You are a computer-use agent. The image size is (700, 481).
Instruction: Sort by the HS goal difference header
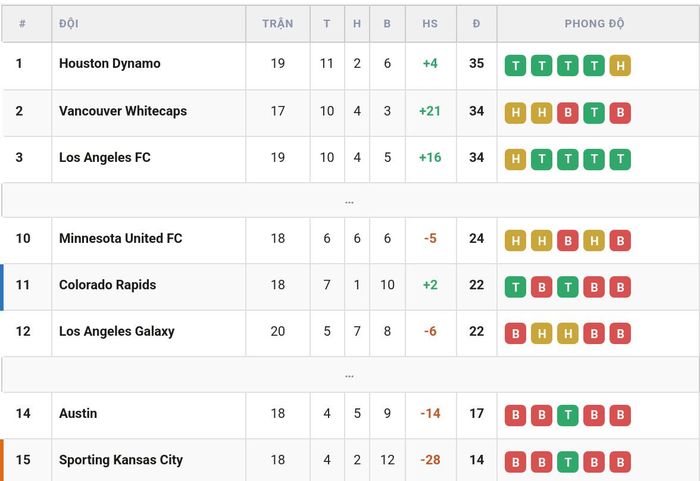click(x=430, y=24)
